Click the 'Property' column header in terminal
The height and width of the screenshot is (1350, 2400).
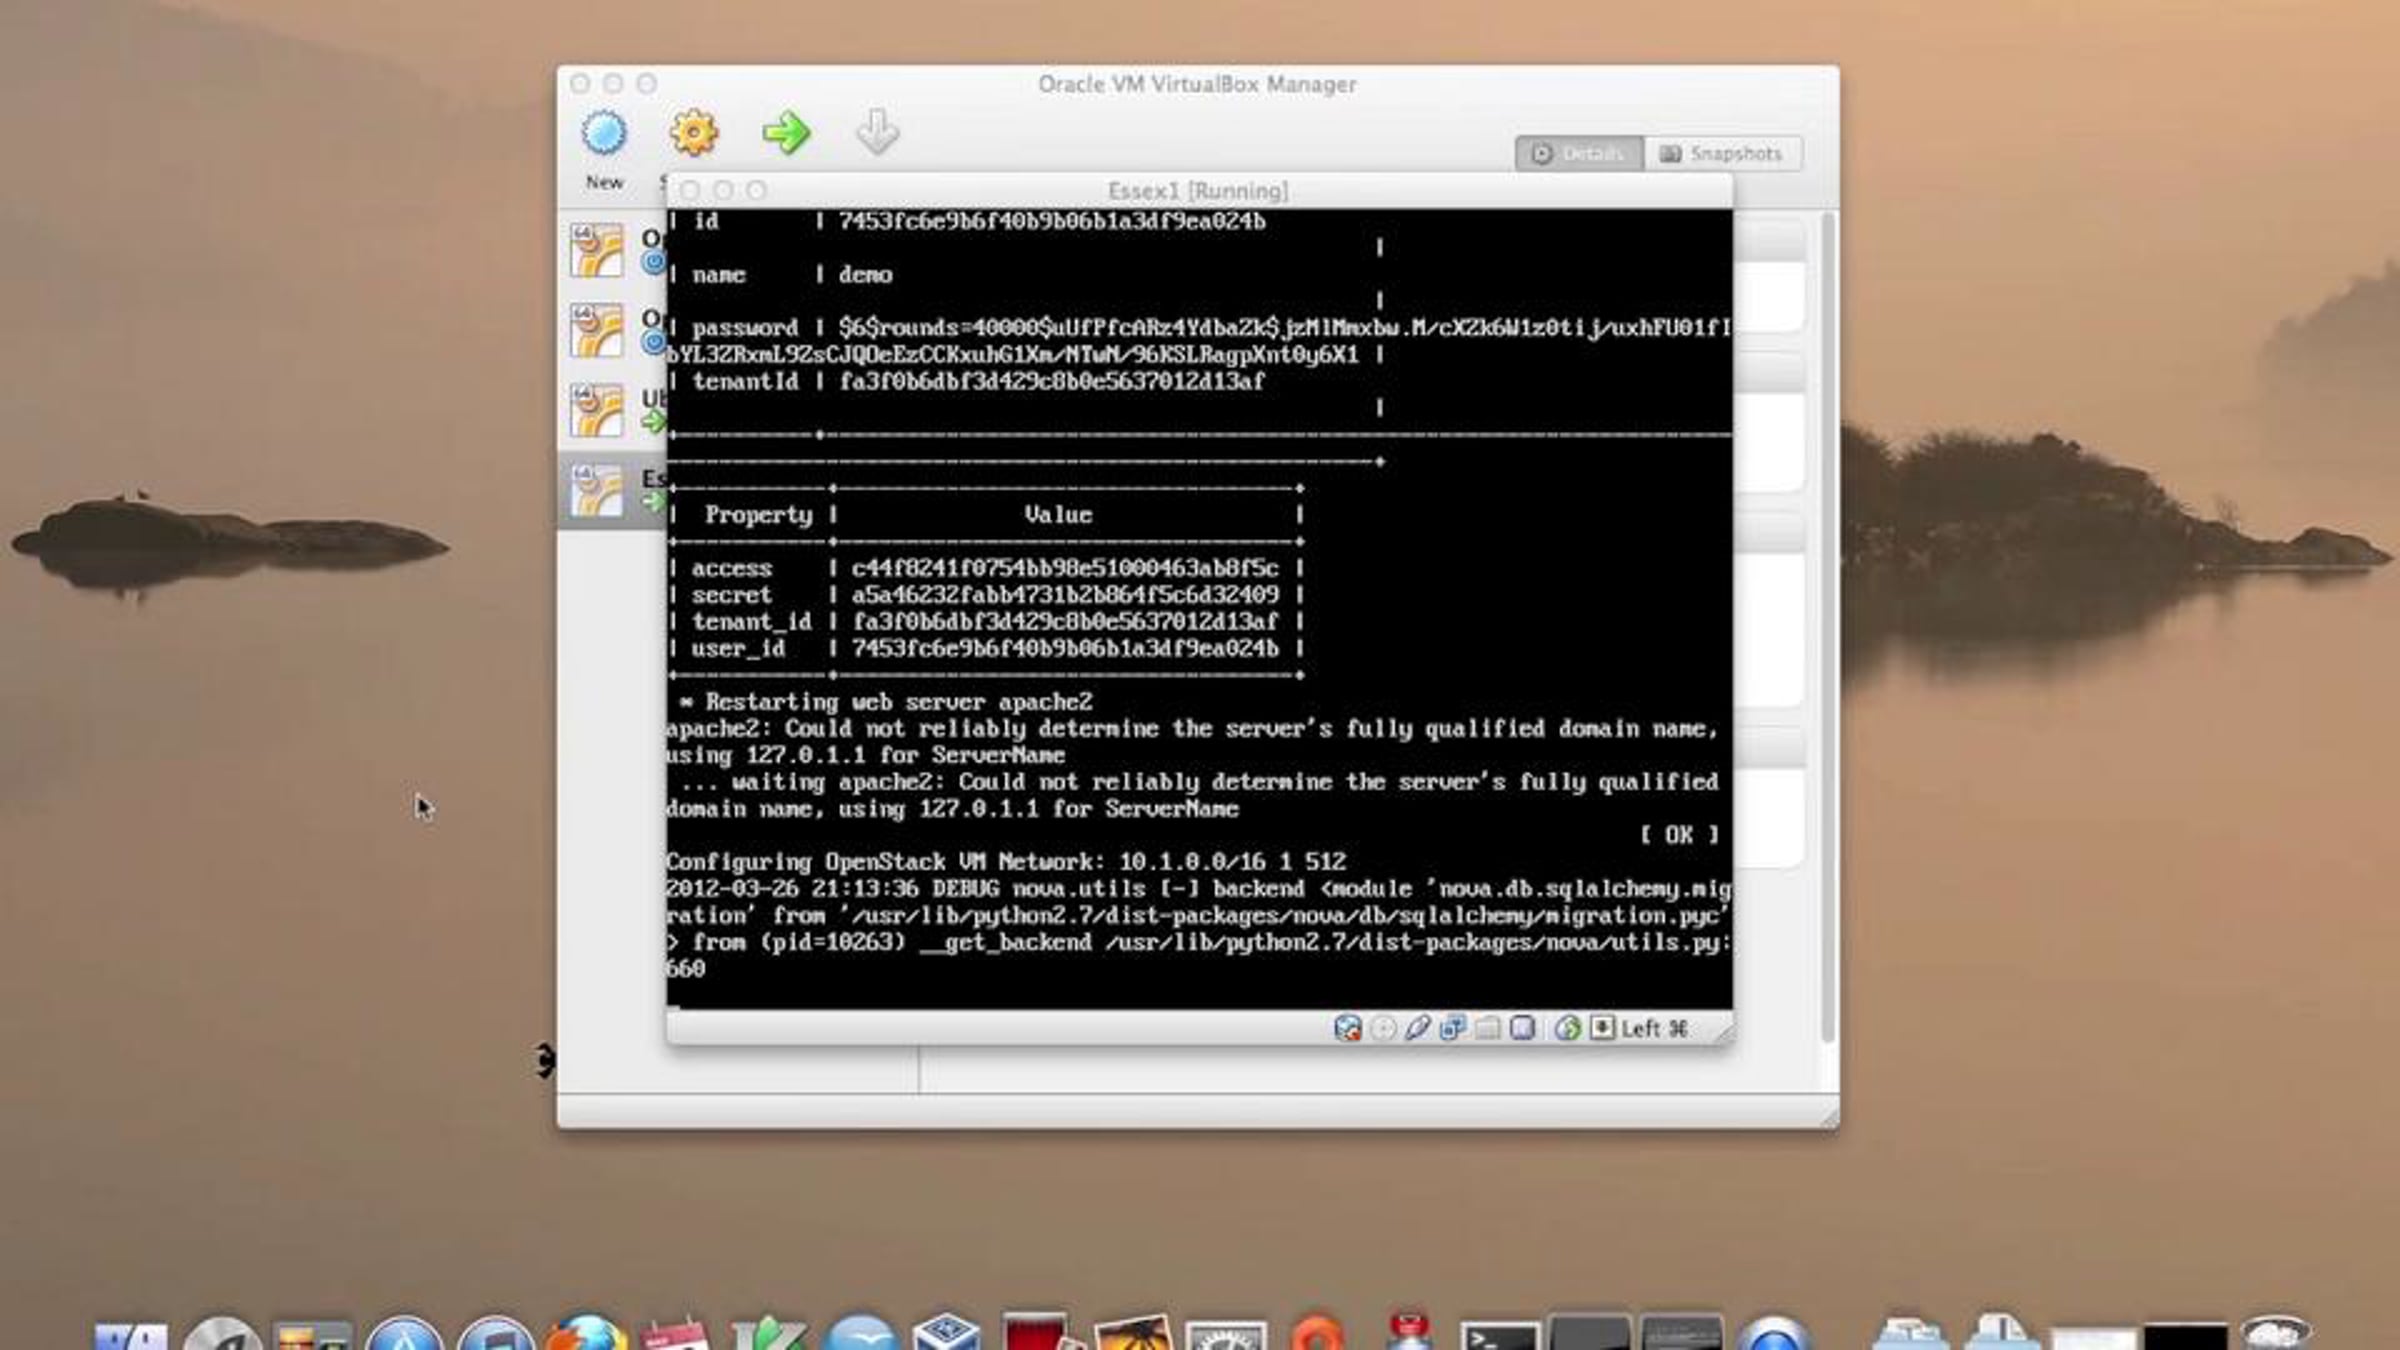point(758,515)
